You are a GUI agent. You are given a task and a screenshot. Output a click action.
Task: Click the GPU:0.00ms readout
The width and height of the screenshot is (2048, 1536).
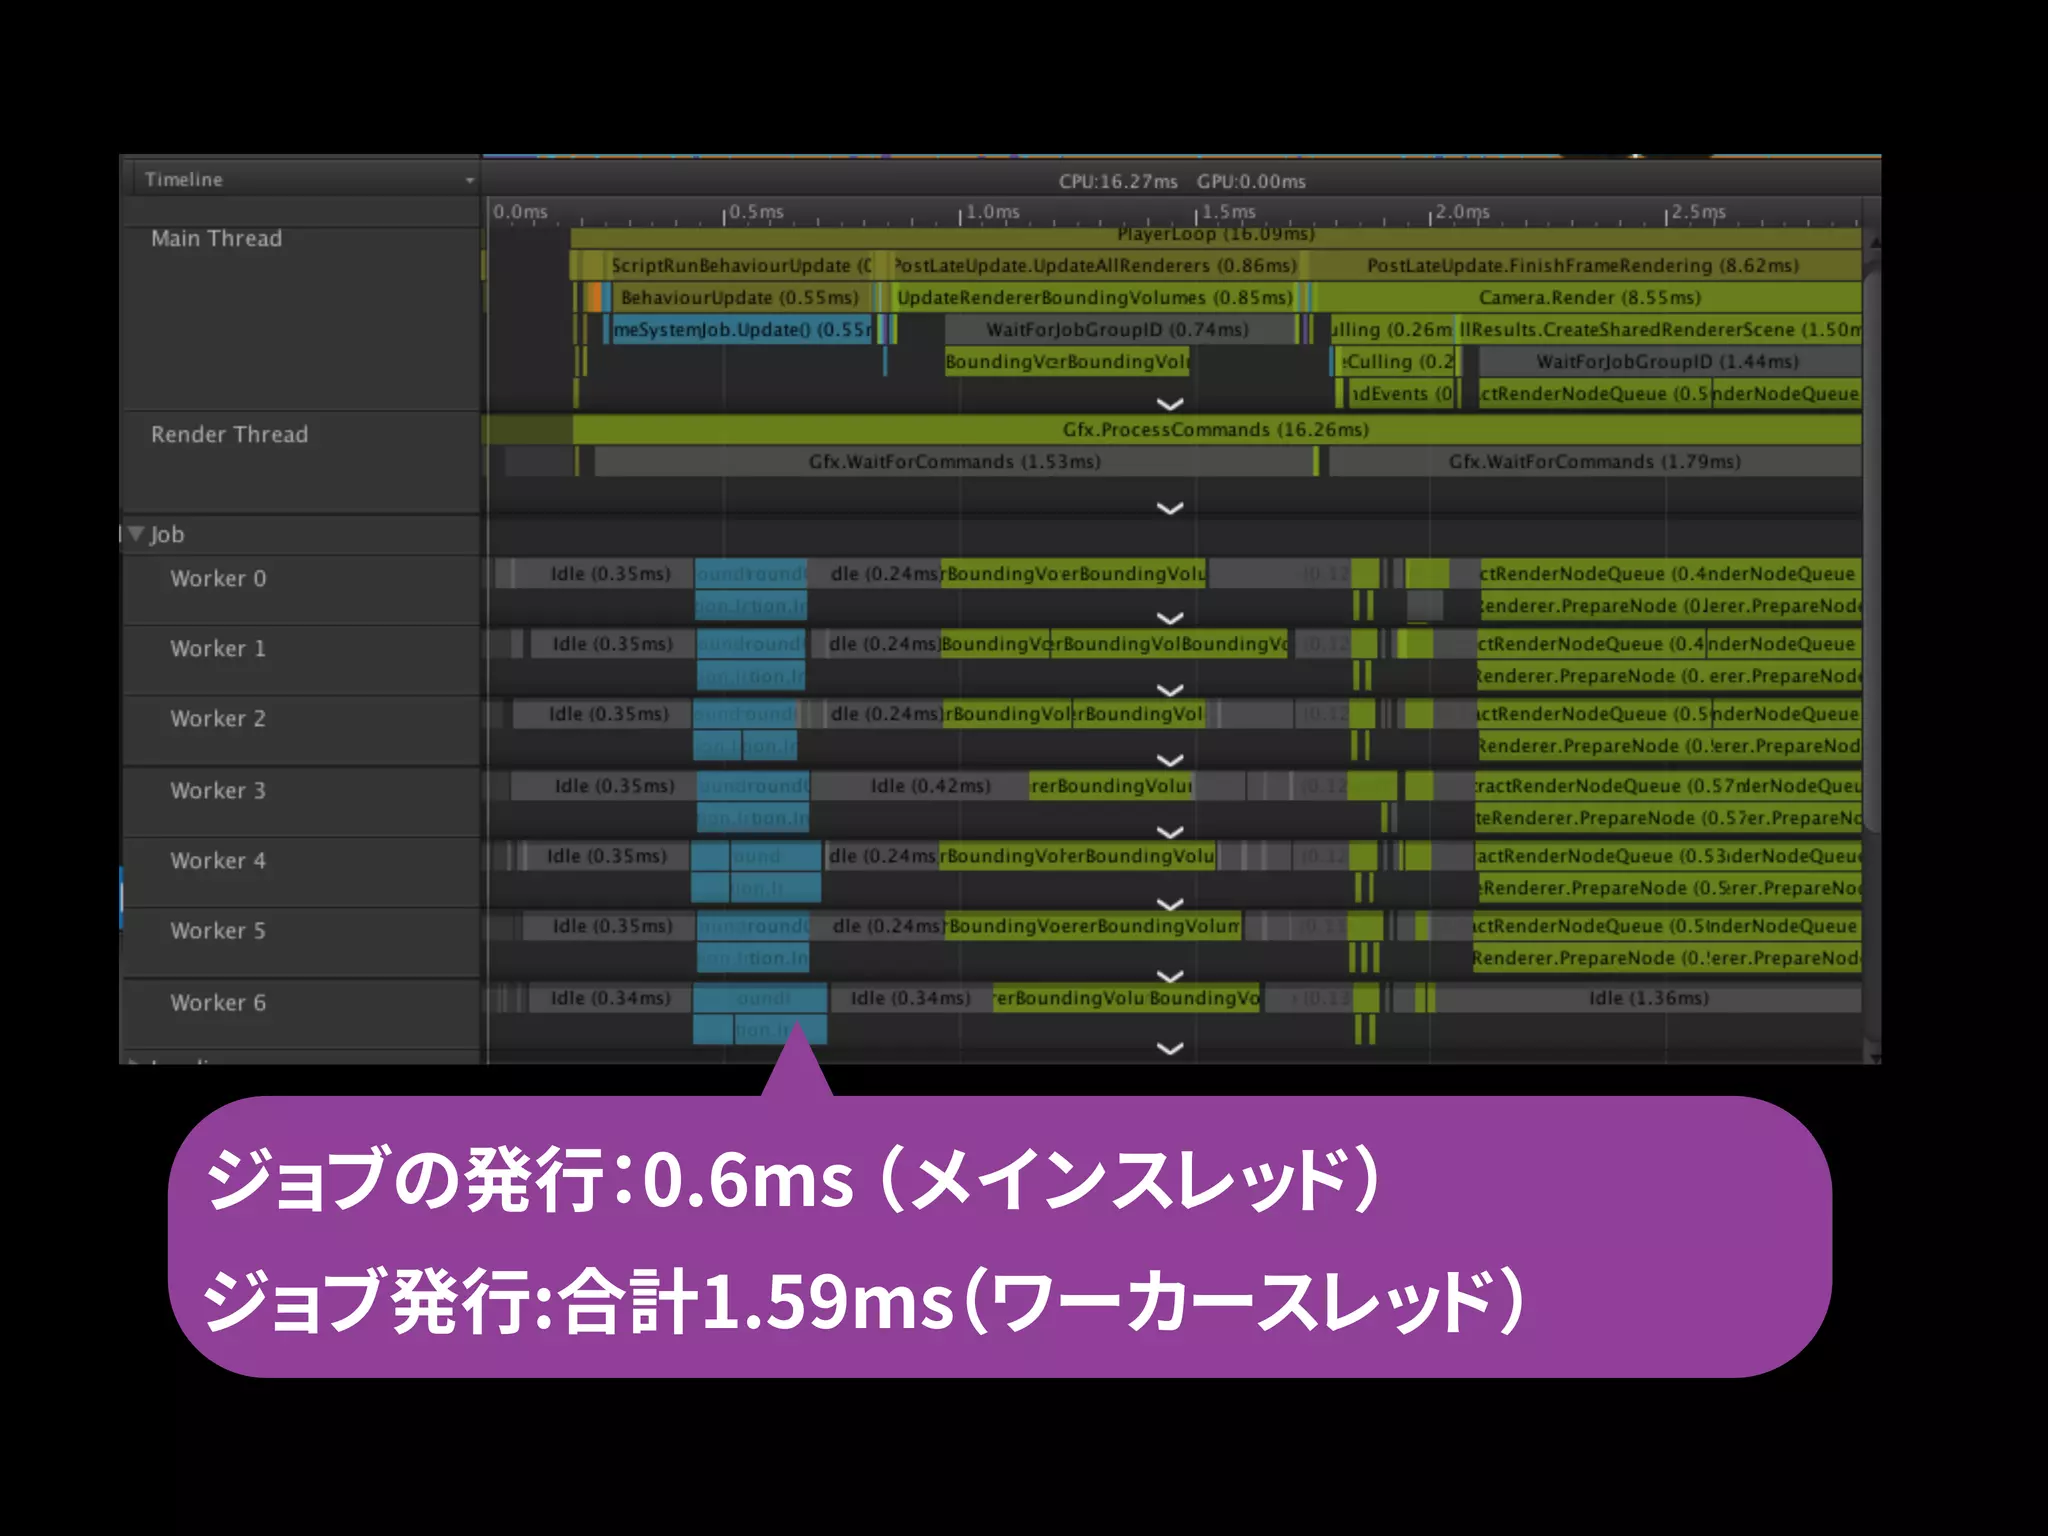coord(1251,181)
